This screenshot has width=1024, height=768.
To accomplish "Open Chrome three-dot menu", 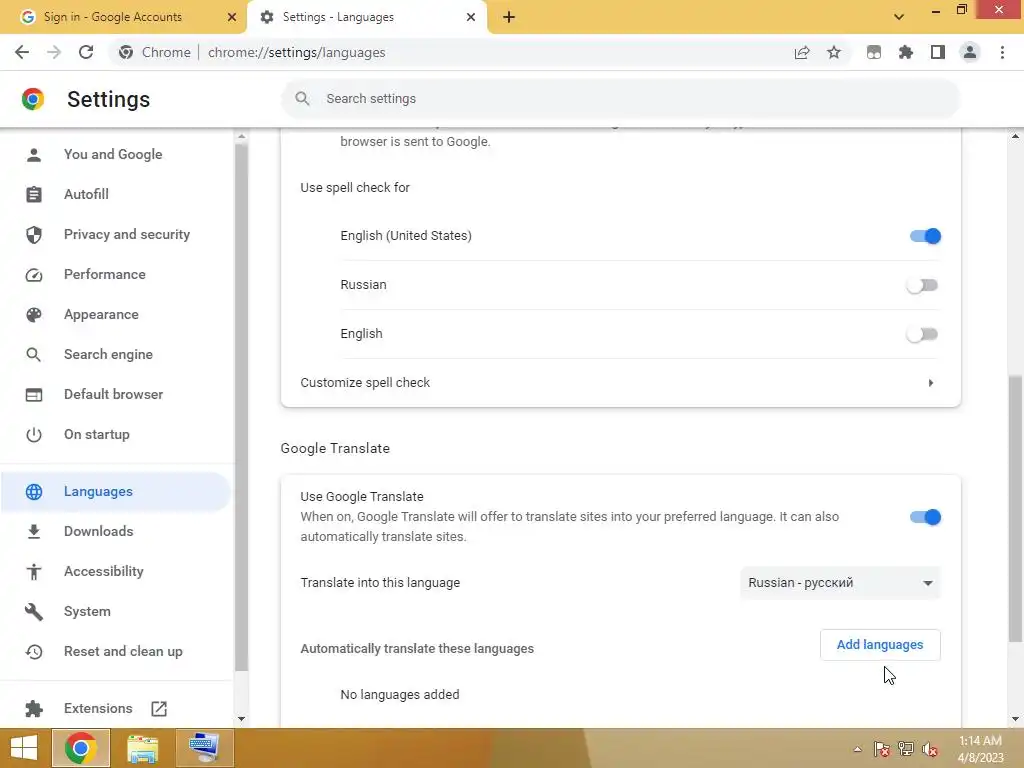I will [1002, 52].
